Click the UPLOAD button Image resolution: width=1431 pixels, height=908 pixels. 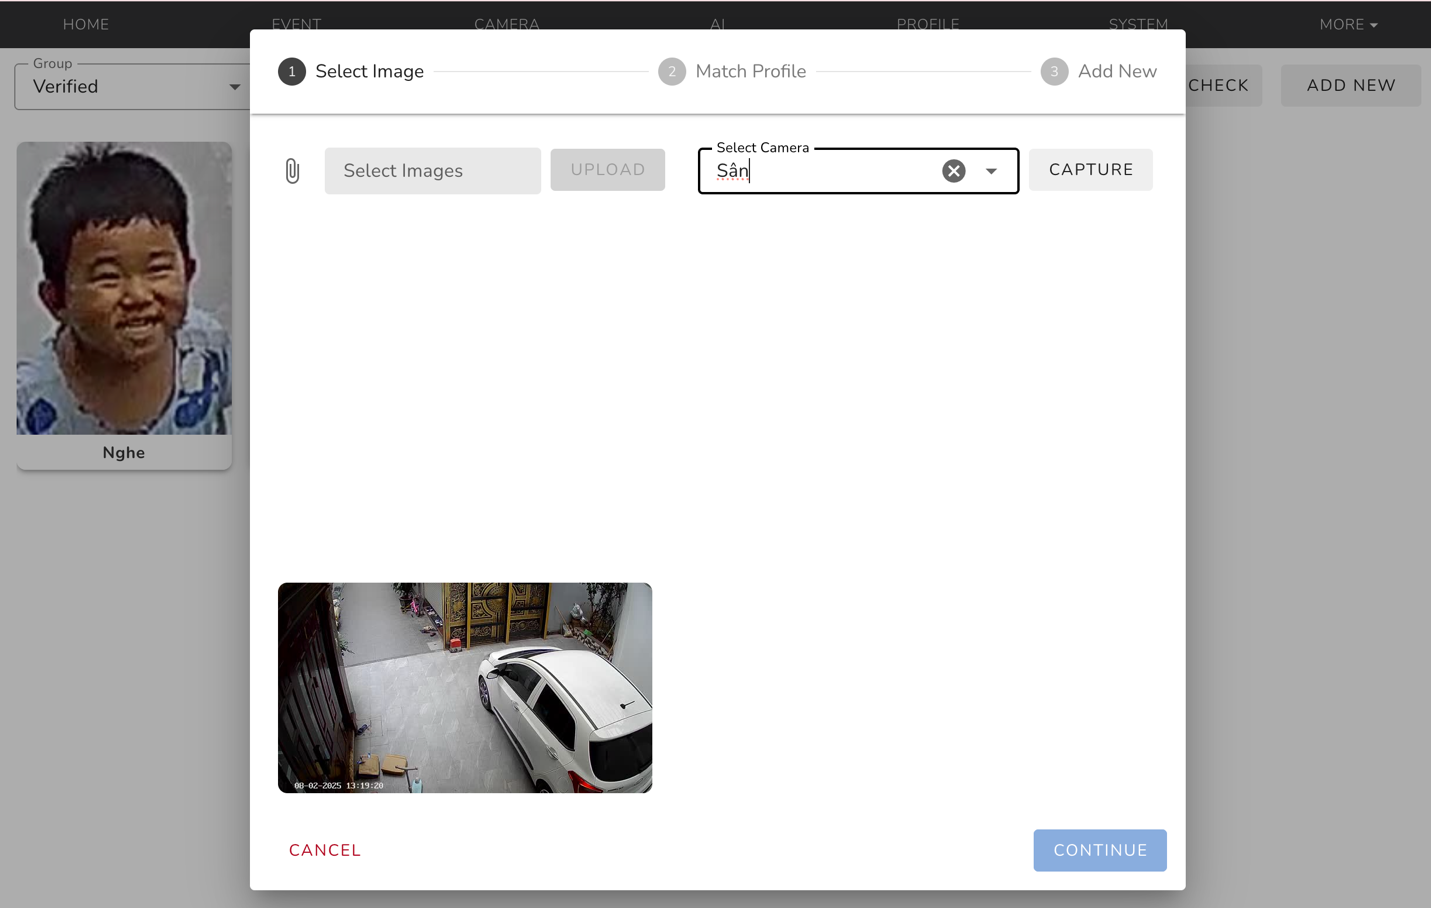[607, 170]
